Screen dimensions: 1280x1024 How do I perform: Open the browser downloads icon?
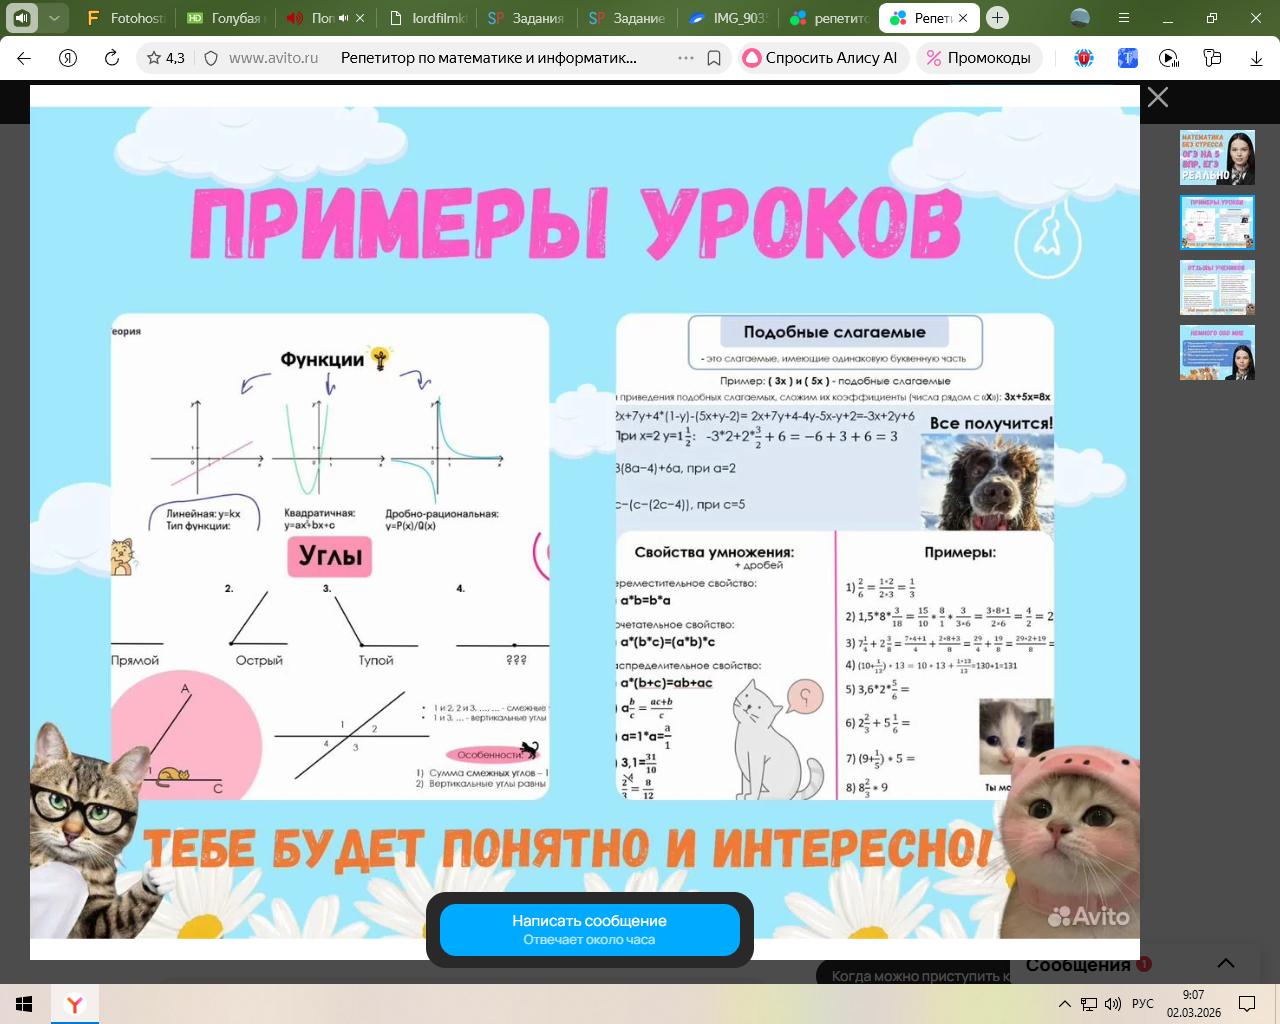coord(1256,58)
